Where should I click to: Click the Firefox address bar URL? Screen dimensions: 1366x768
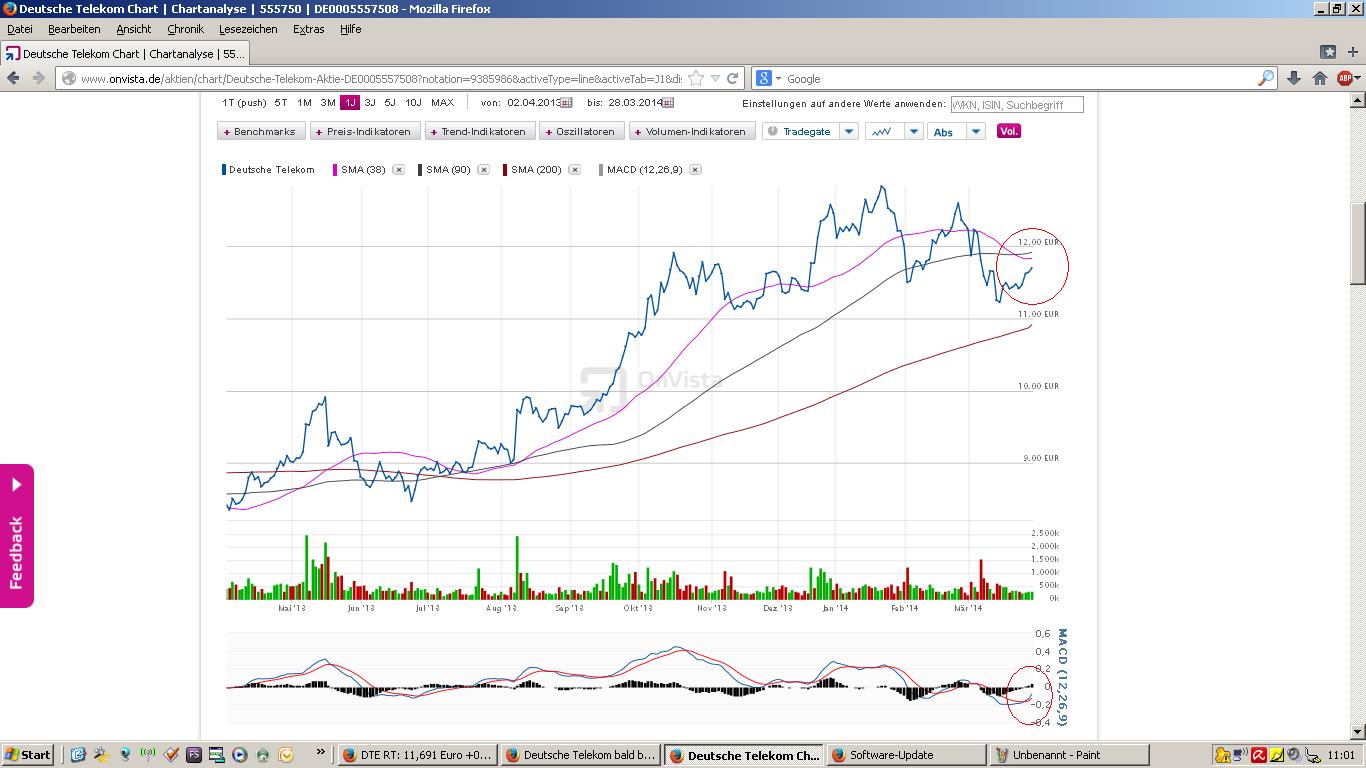click(x=380, y=78)
